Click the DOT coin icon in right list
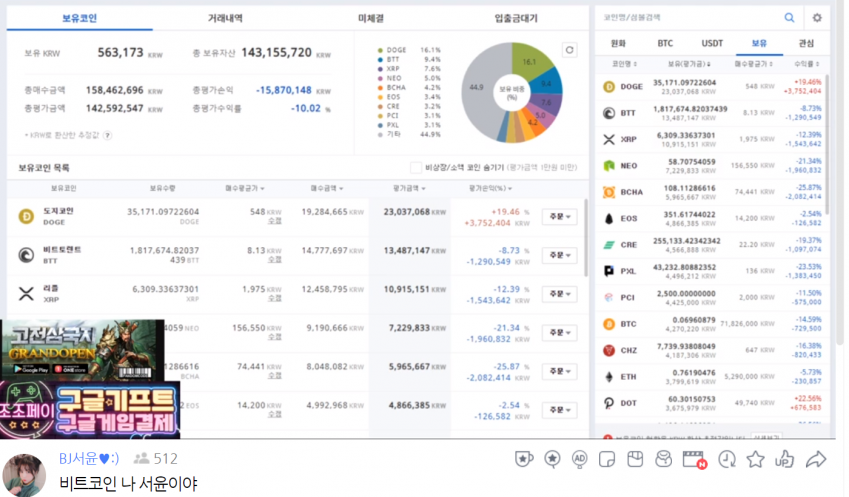This screenshot has height=497, width=849. [x=609, y=403]
